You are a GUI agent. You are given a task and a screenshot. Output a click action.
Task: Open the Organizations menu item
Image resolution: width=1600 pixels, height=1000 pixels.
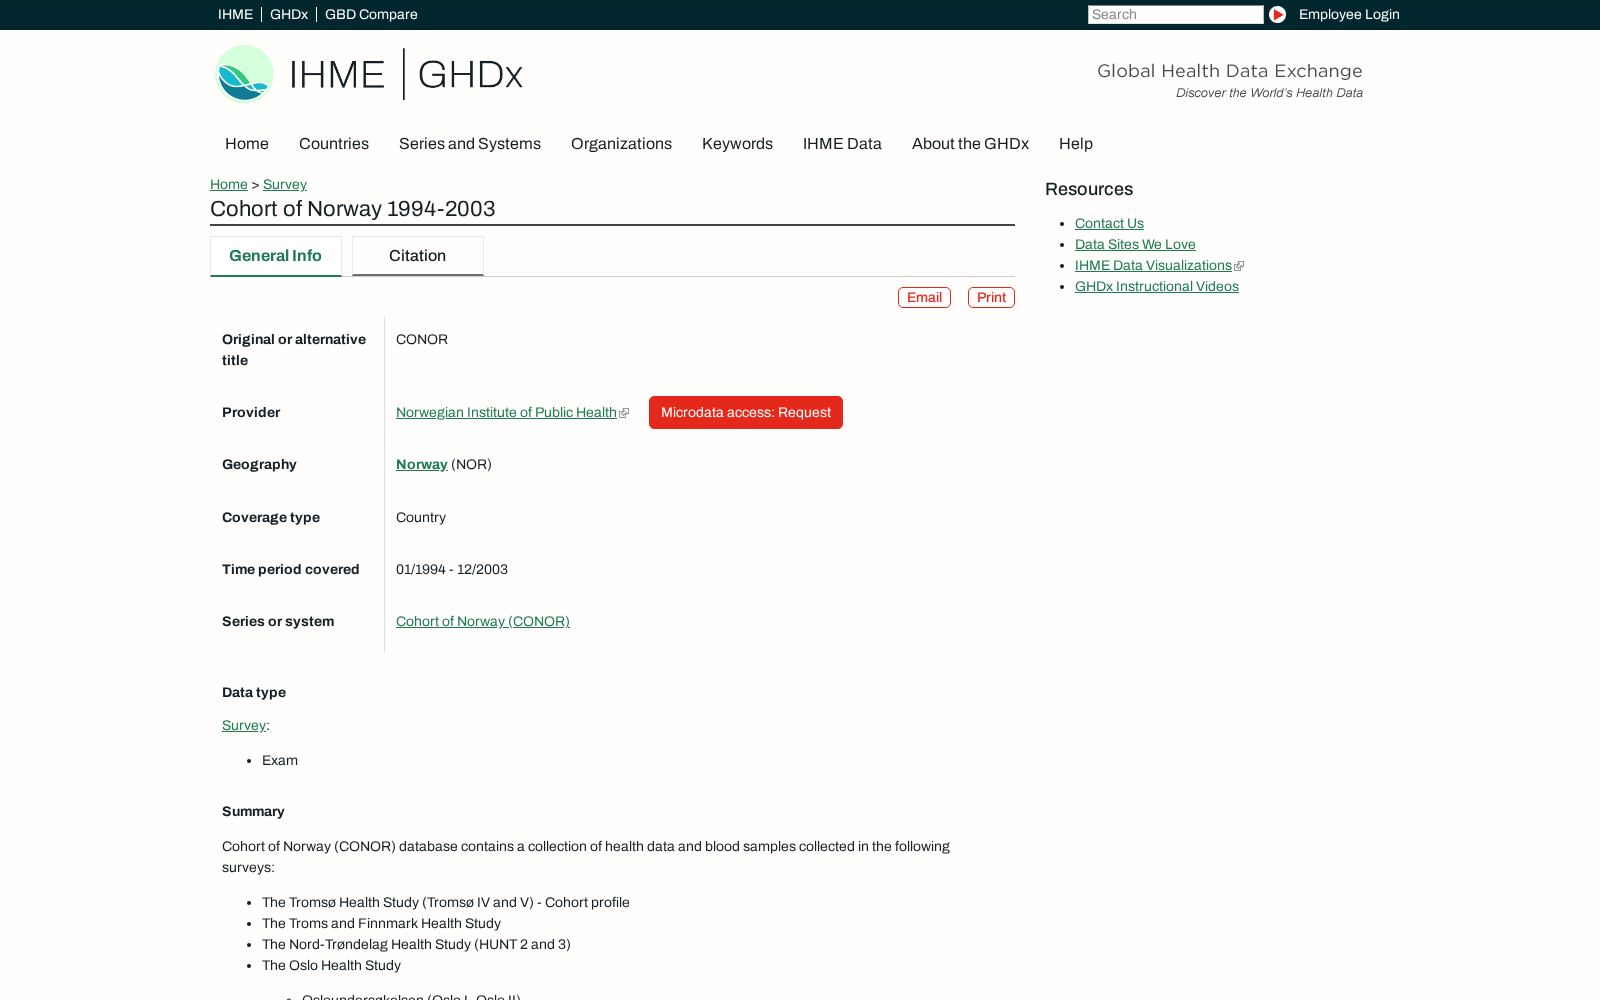[621, 144]
